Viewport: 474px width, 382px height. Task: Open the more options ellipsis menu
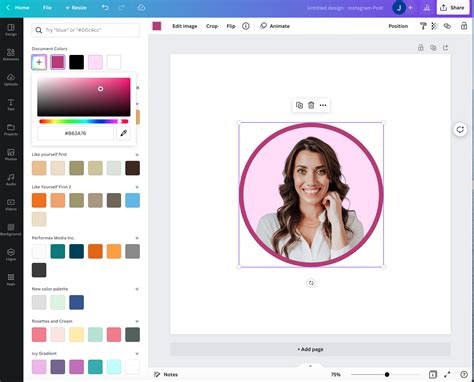(323, 105)
